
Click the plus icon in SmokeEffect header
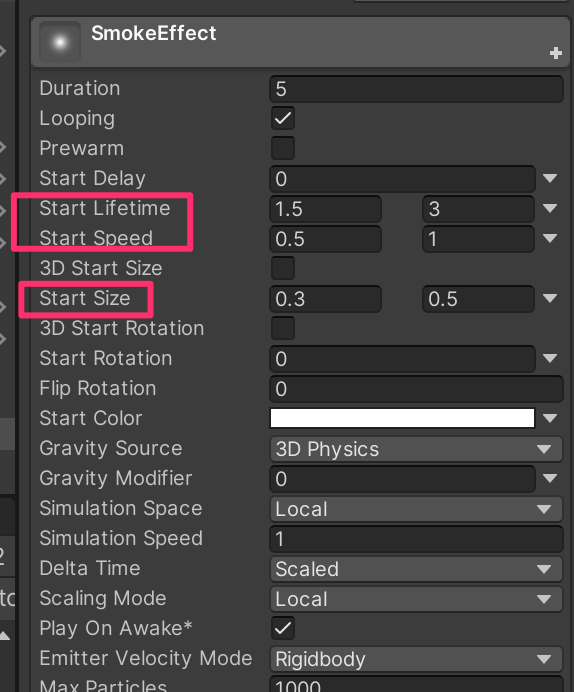coord(555,53)
